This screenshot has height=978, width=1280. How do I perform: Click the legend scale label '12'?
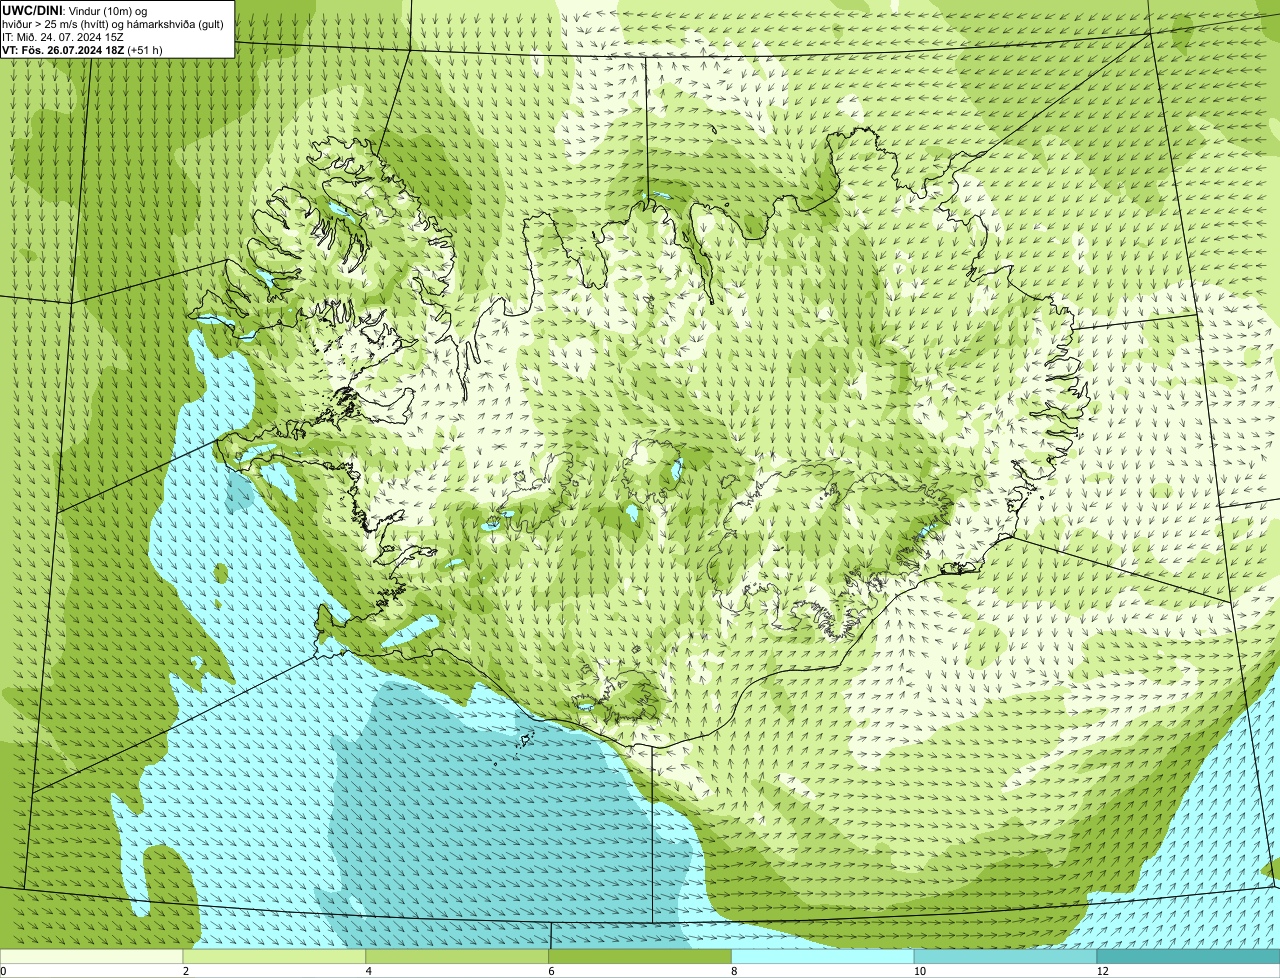point(1102,971)
